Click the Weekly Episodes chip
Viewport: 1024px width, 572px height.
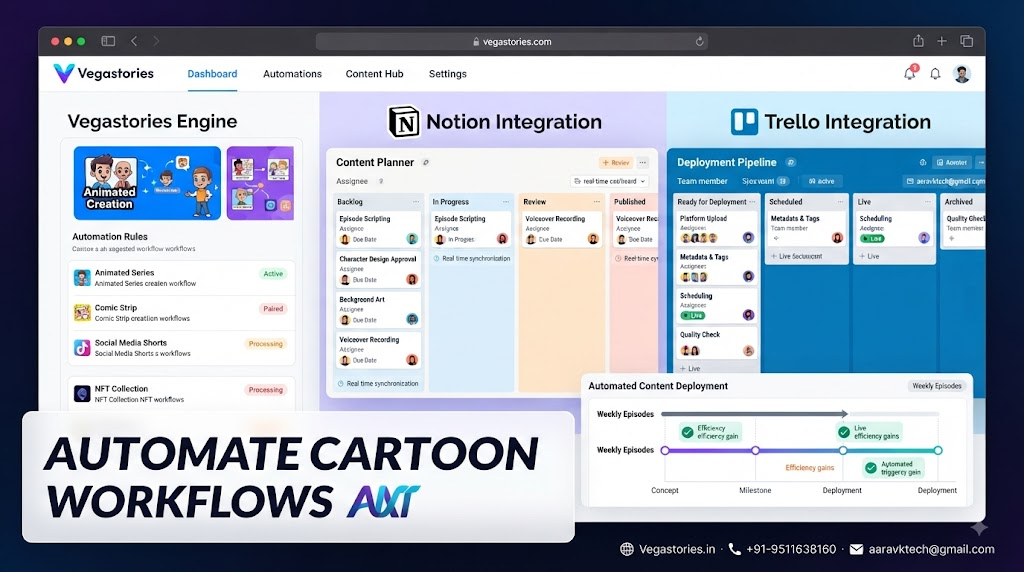[936, 386]
